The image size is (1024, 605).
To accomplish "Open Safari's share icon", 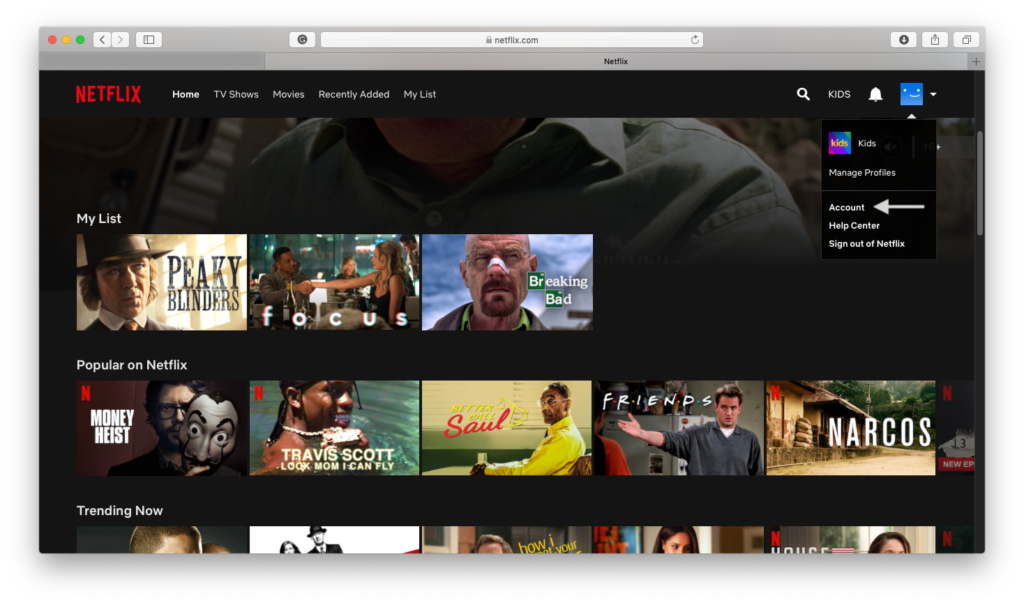I will 935,40.
